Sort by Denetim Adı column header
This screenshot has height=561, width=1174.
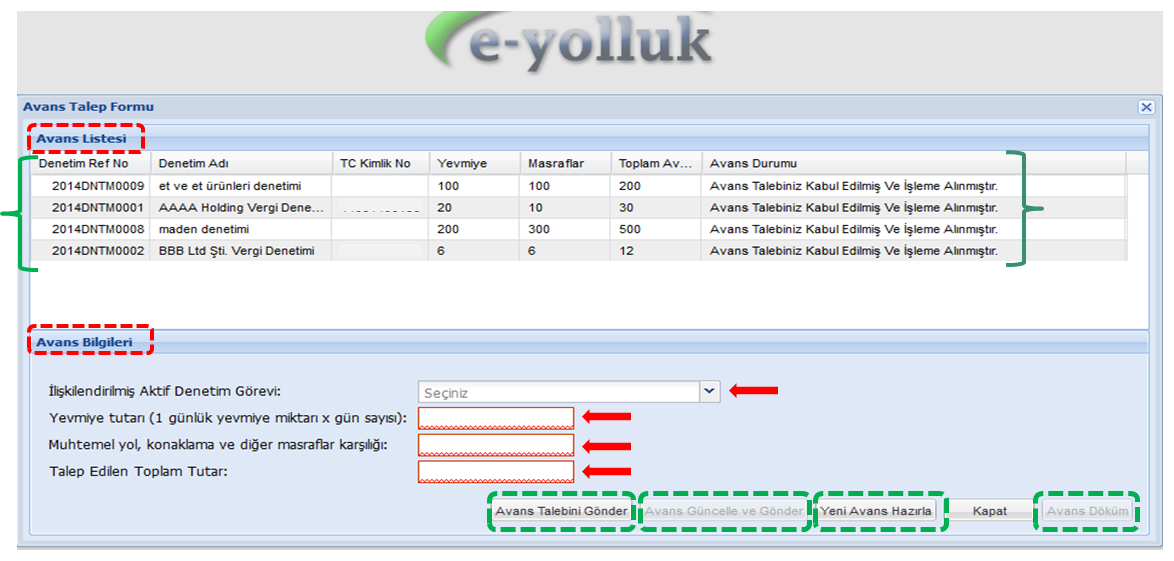click(x=242, y=163)
